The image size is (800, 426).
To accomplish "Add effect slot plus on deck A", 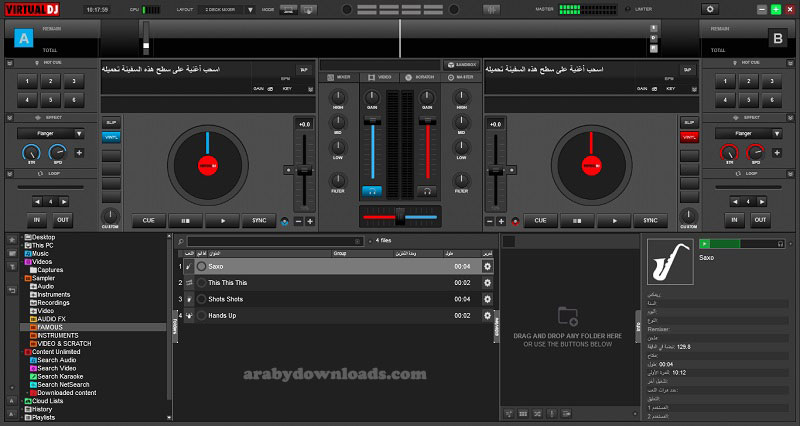I will pos(79,153).
